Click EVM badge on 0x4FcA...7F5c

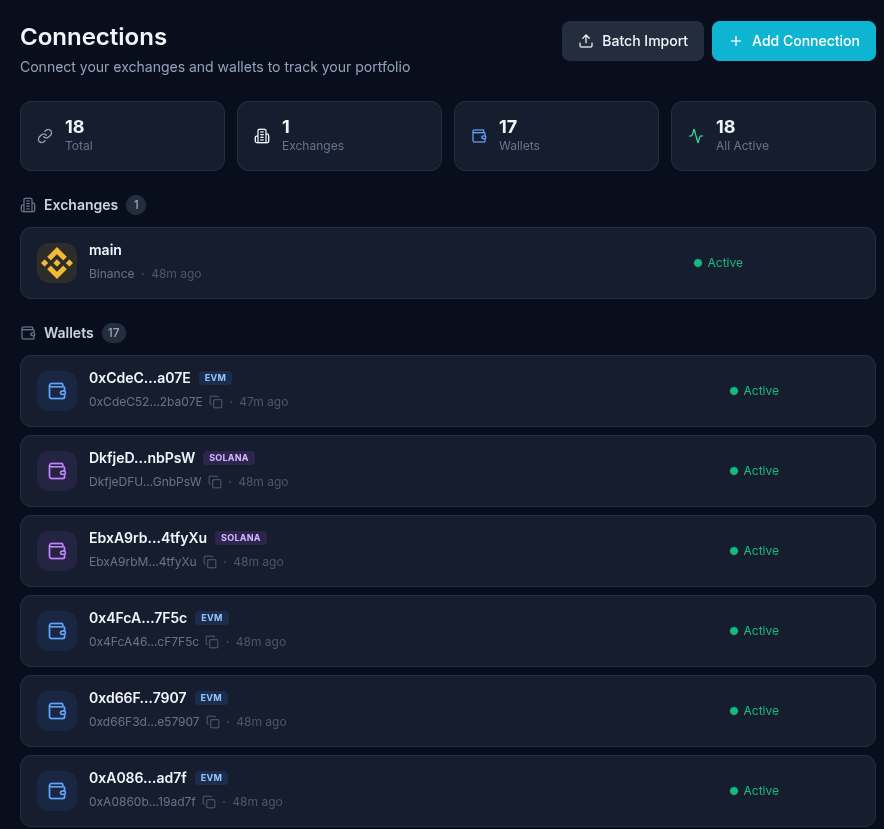click(x=212, y=618)
